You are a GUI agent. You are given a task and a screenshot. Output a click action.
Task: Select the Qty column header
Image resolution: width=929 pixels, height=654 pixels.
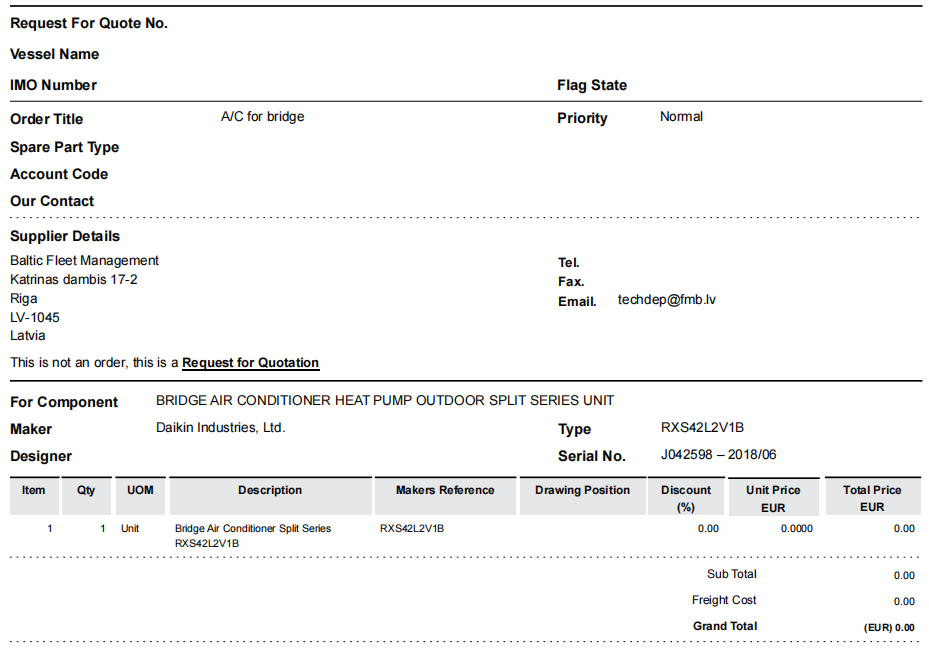pos(86,491)
